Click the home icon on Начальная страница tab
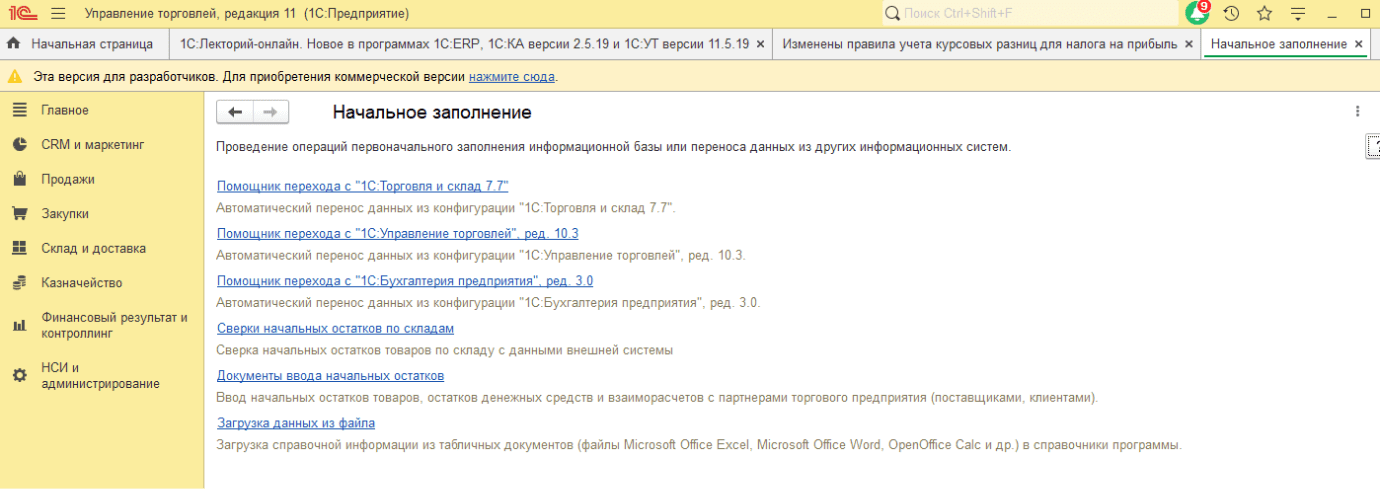 (x=14, y=44)
